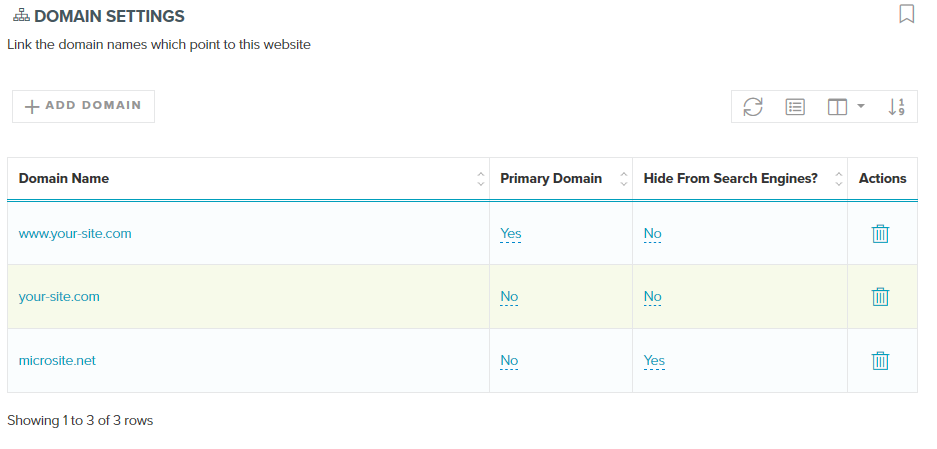Toggle the card view icon
Viewport: 937px width, 449px height.
(x=795, y=106)
